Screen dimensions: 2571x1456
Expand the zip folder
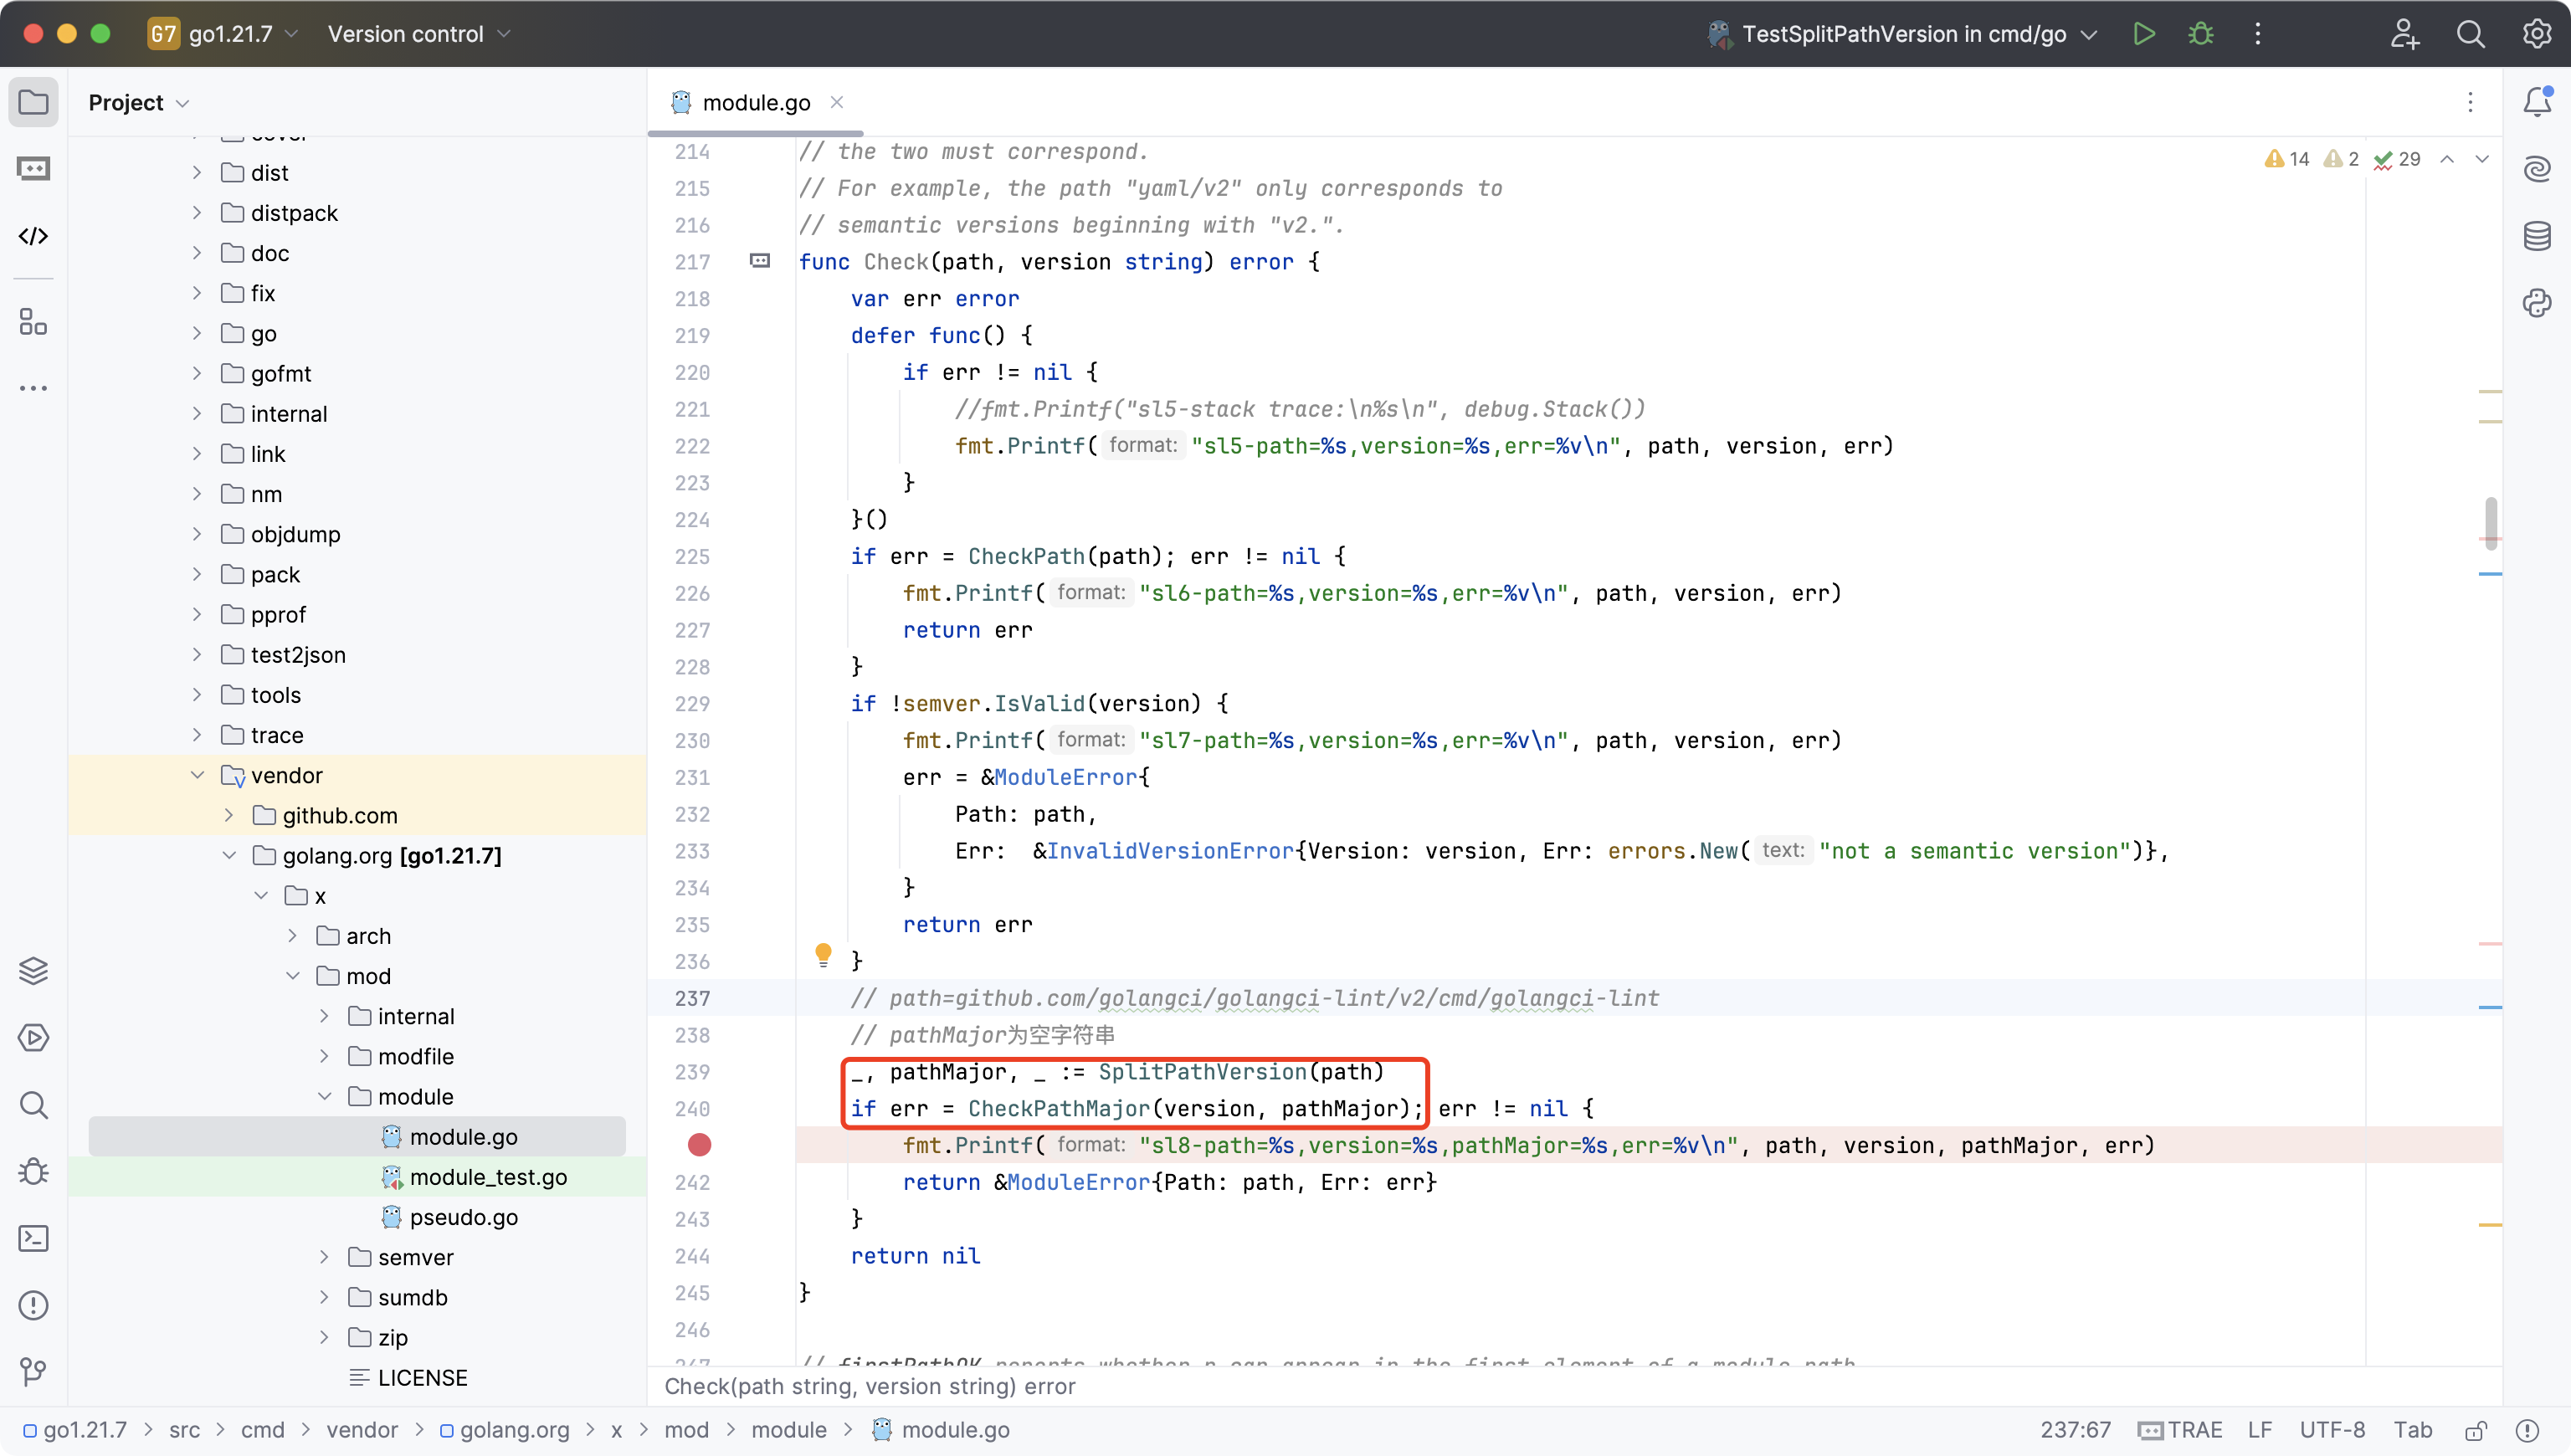tap(324, 1337)
